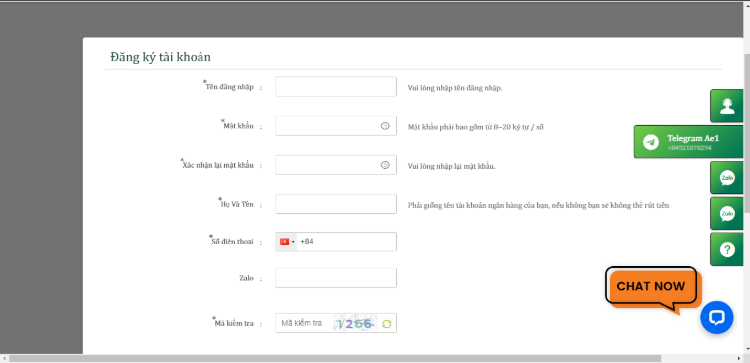The width and height of the screenshot is (750, 363).
Task: Click the left arrow of horizontal scrollbar
Action: [4, 358]
